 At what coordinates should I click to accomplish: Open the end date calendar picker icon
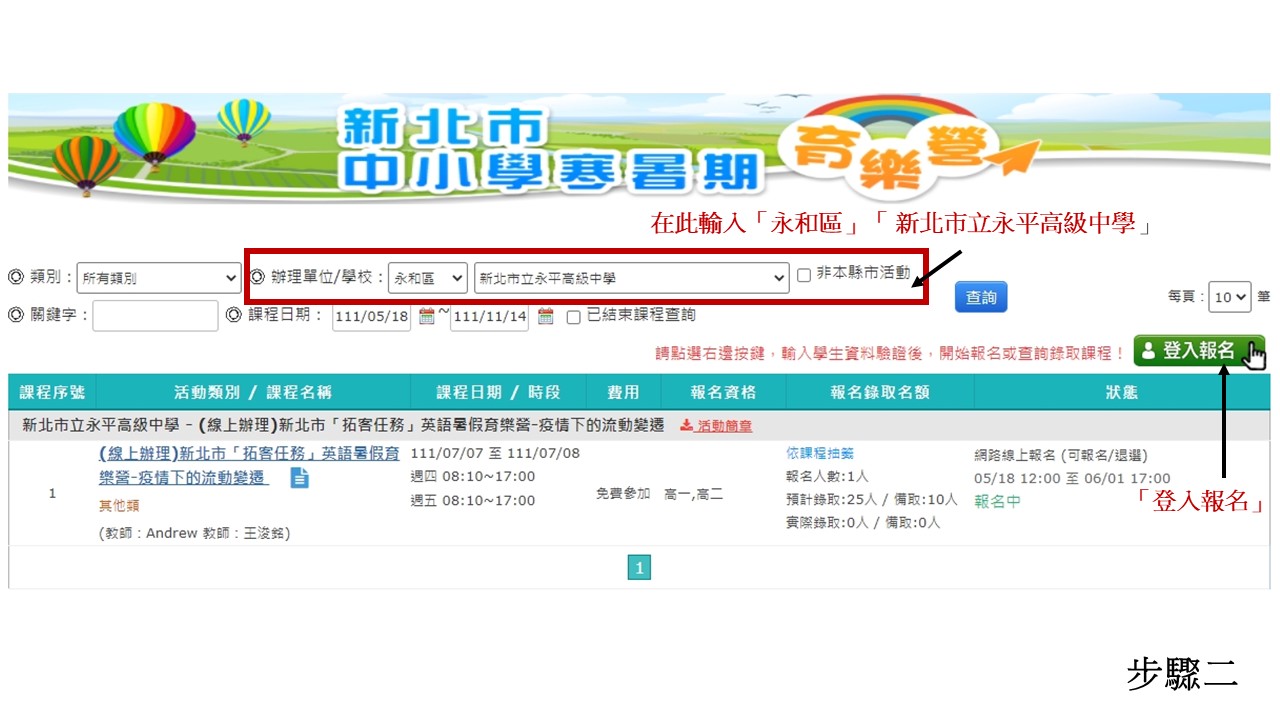click(545, 317)
